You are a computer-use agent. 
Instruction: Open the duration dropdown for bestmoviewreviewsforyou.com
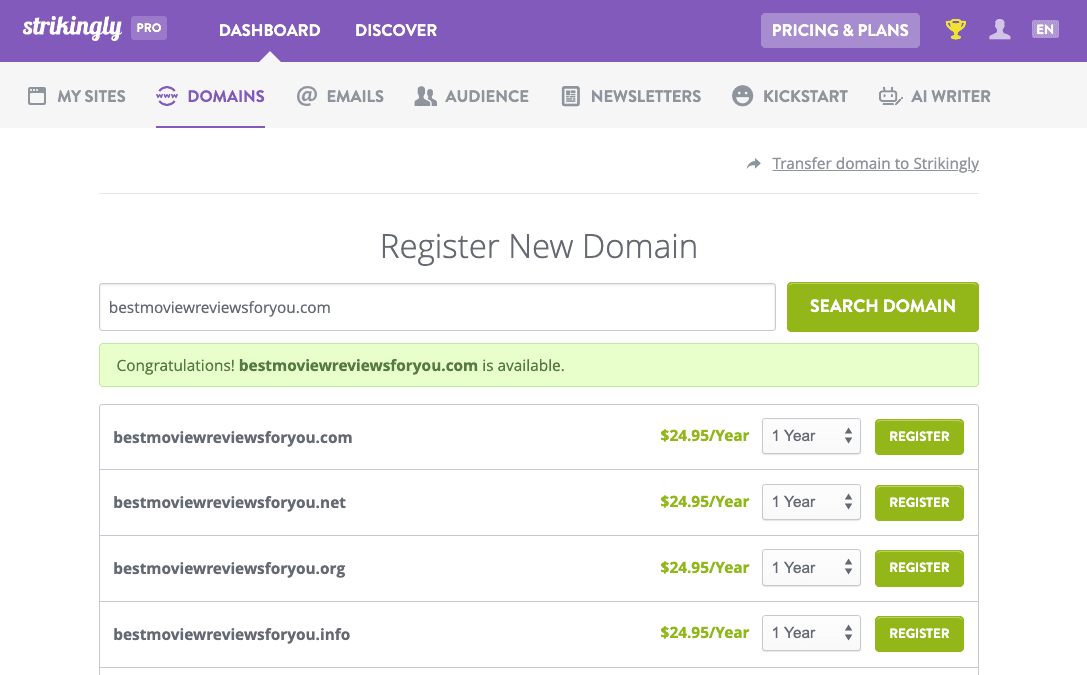pyautogui.click(x=811, y=436)
